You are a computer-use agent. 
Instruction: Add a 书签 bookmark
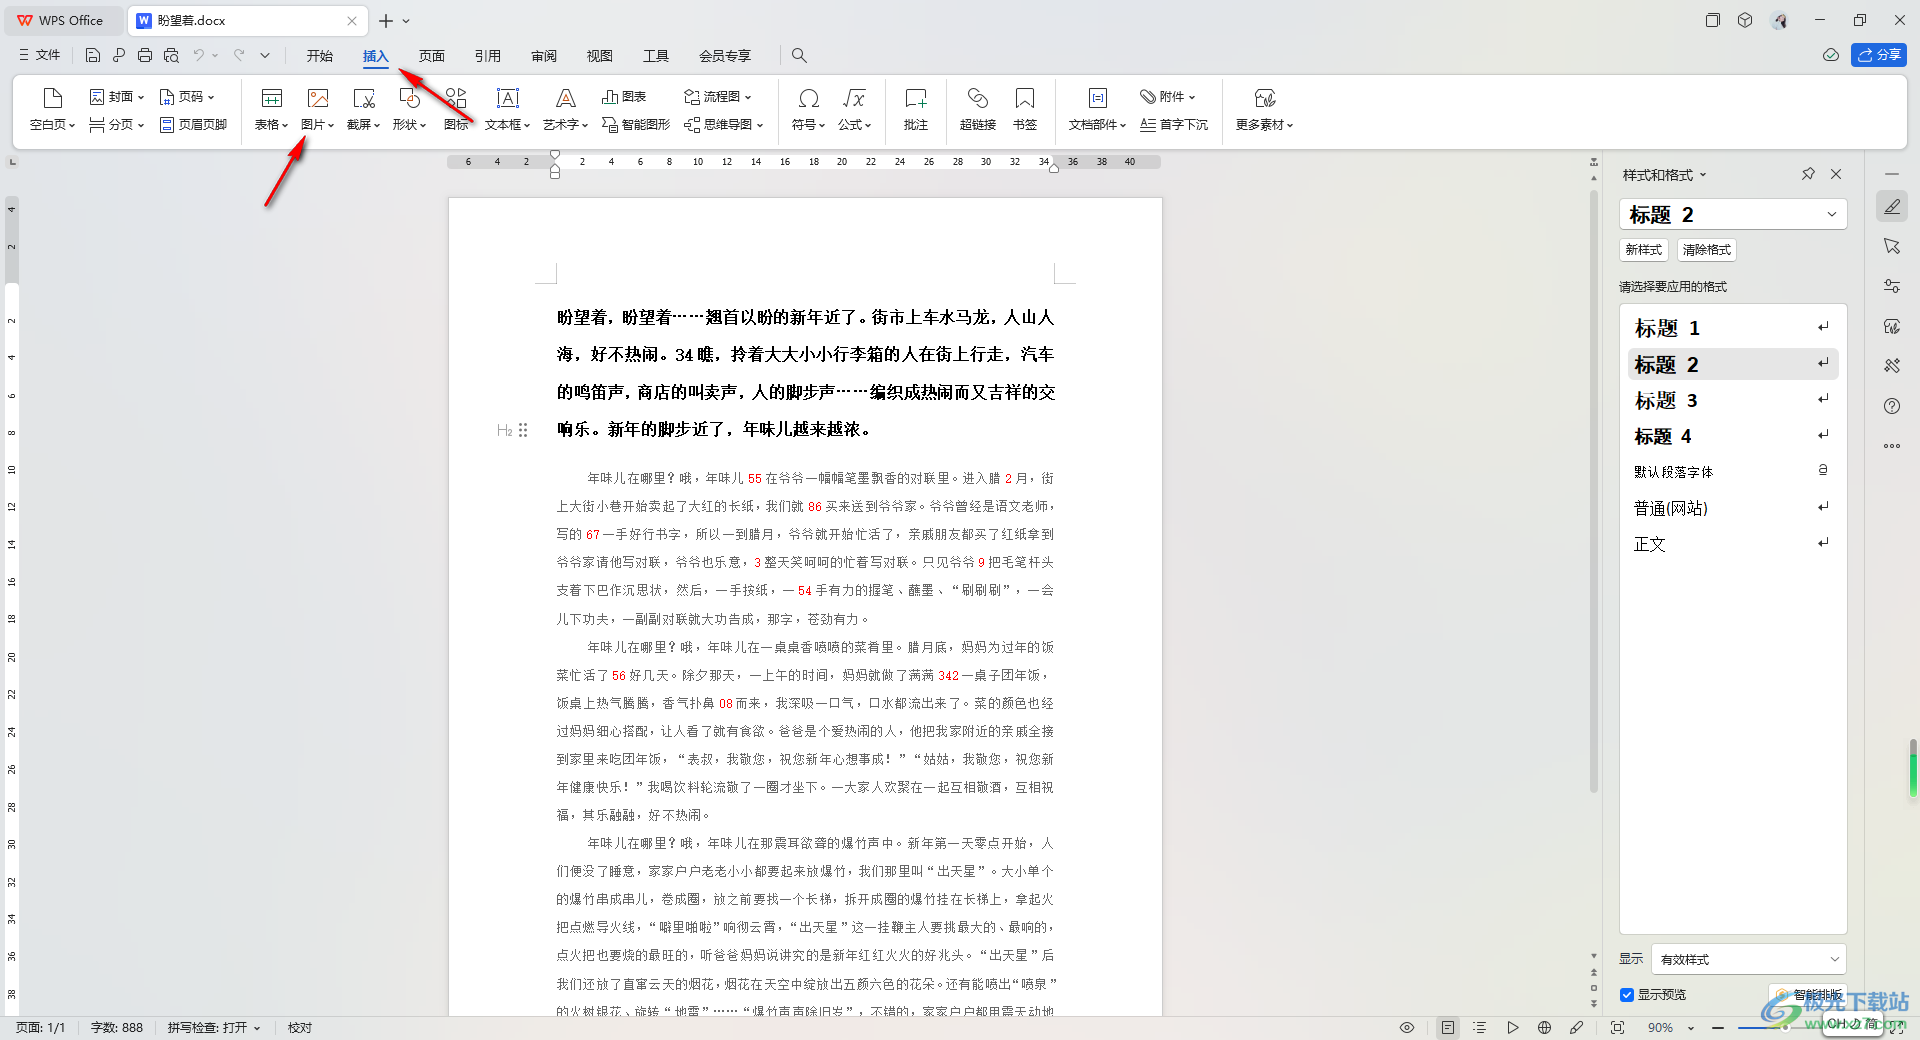click(x=1025, y=109)
